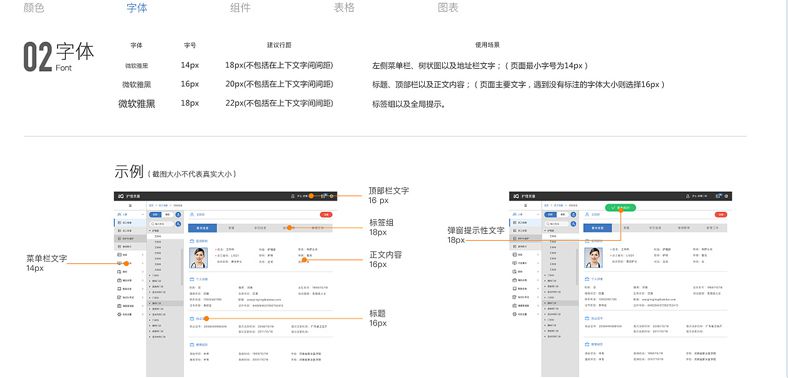Click the staff photo thumbnail in the 弹窗提示性文字 example
This screenshot has height=378, width=788.
[594, 258]
